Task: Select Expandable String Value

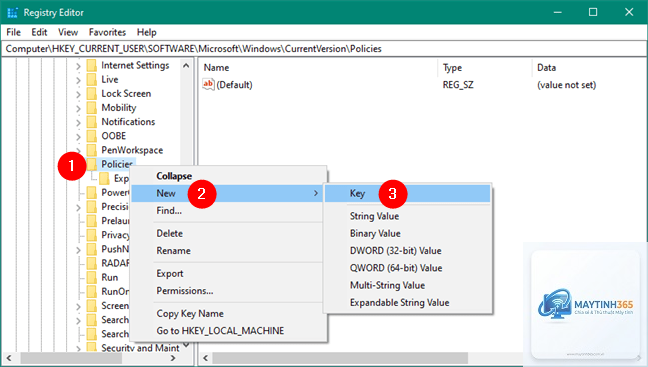Action: [407, 303]
